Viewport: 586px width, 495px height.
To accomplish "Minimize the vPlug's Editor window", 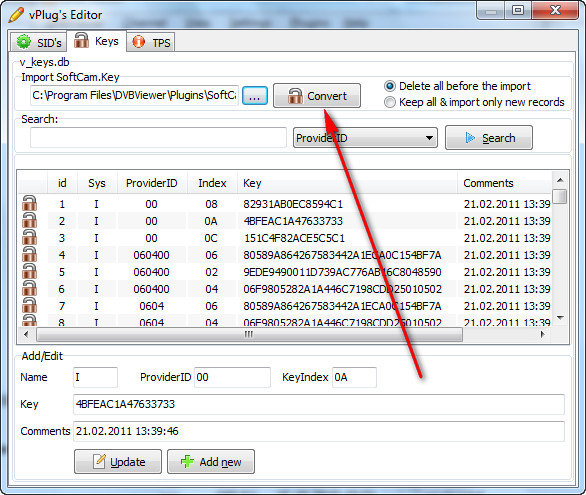I will click(491, 11).
